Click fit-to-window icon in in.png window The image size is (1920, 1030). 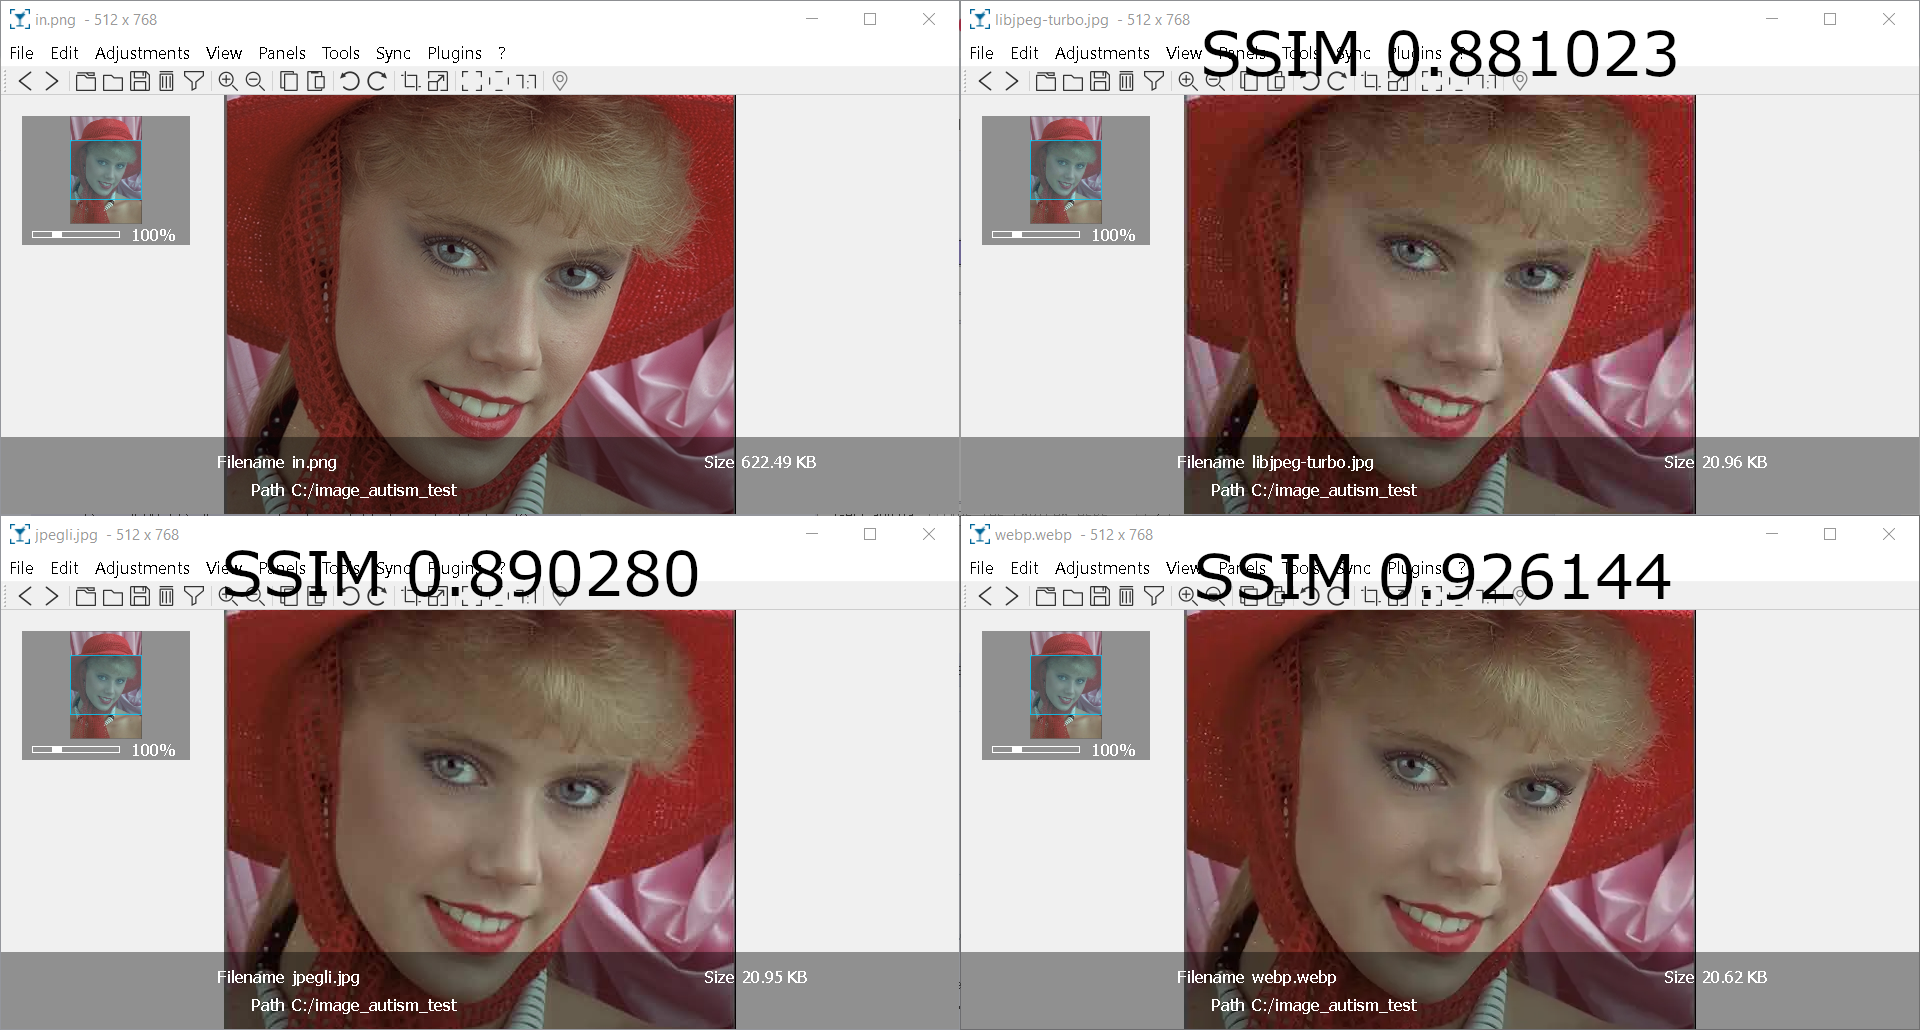point(472,81)
